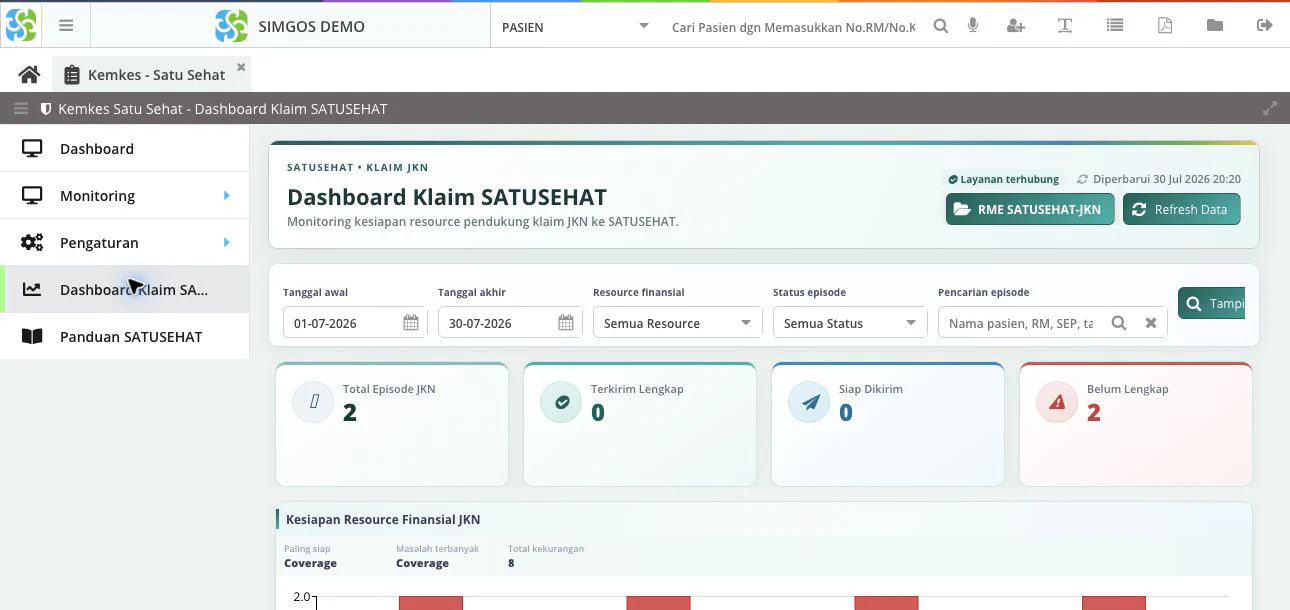Click the add patient user-plus icon
The width and height of the screenshot is (1290, 610).
tap(1016, 26)
